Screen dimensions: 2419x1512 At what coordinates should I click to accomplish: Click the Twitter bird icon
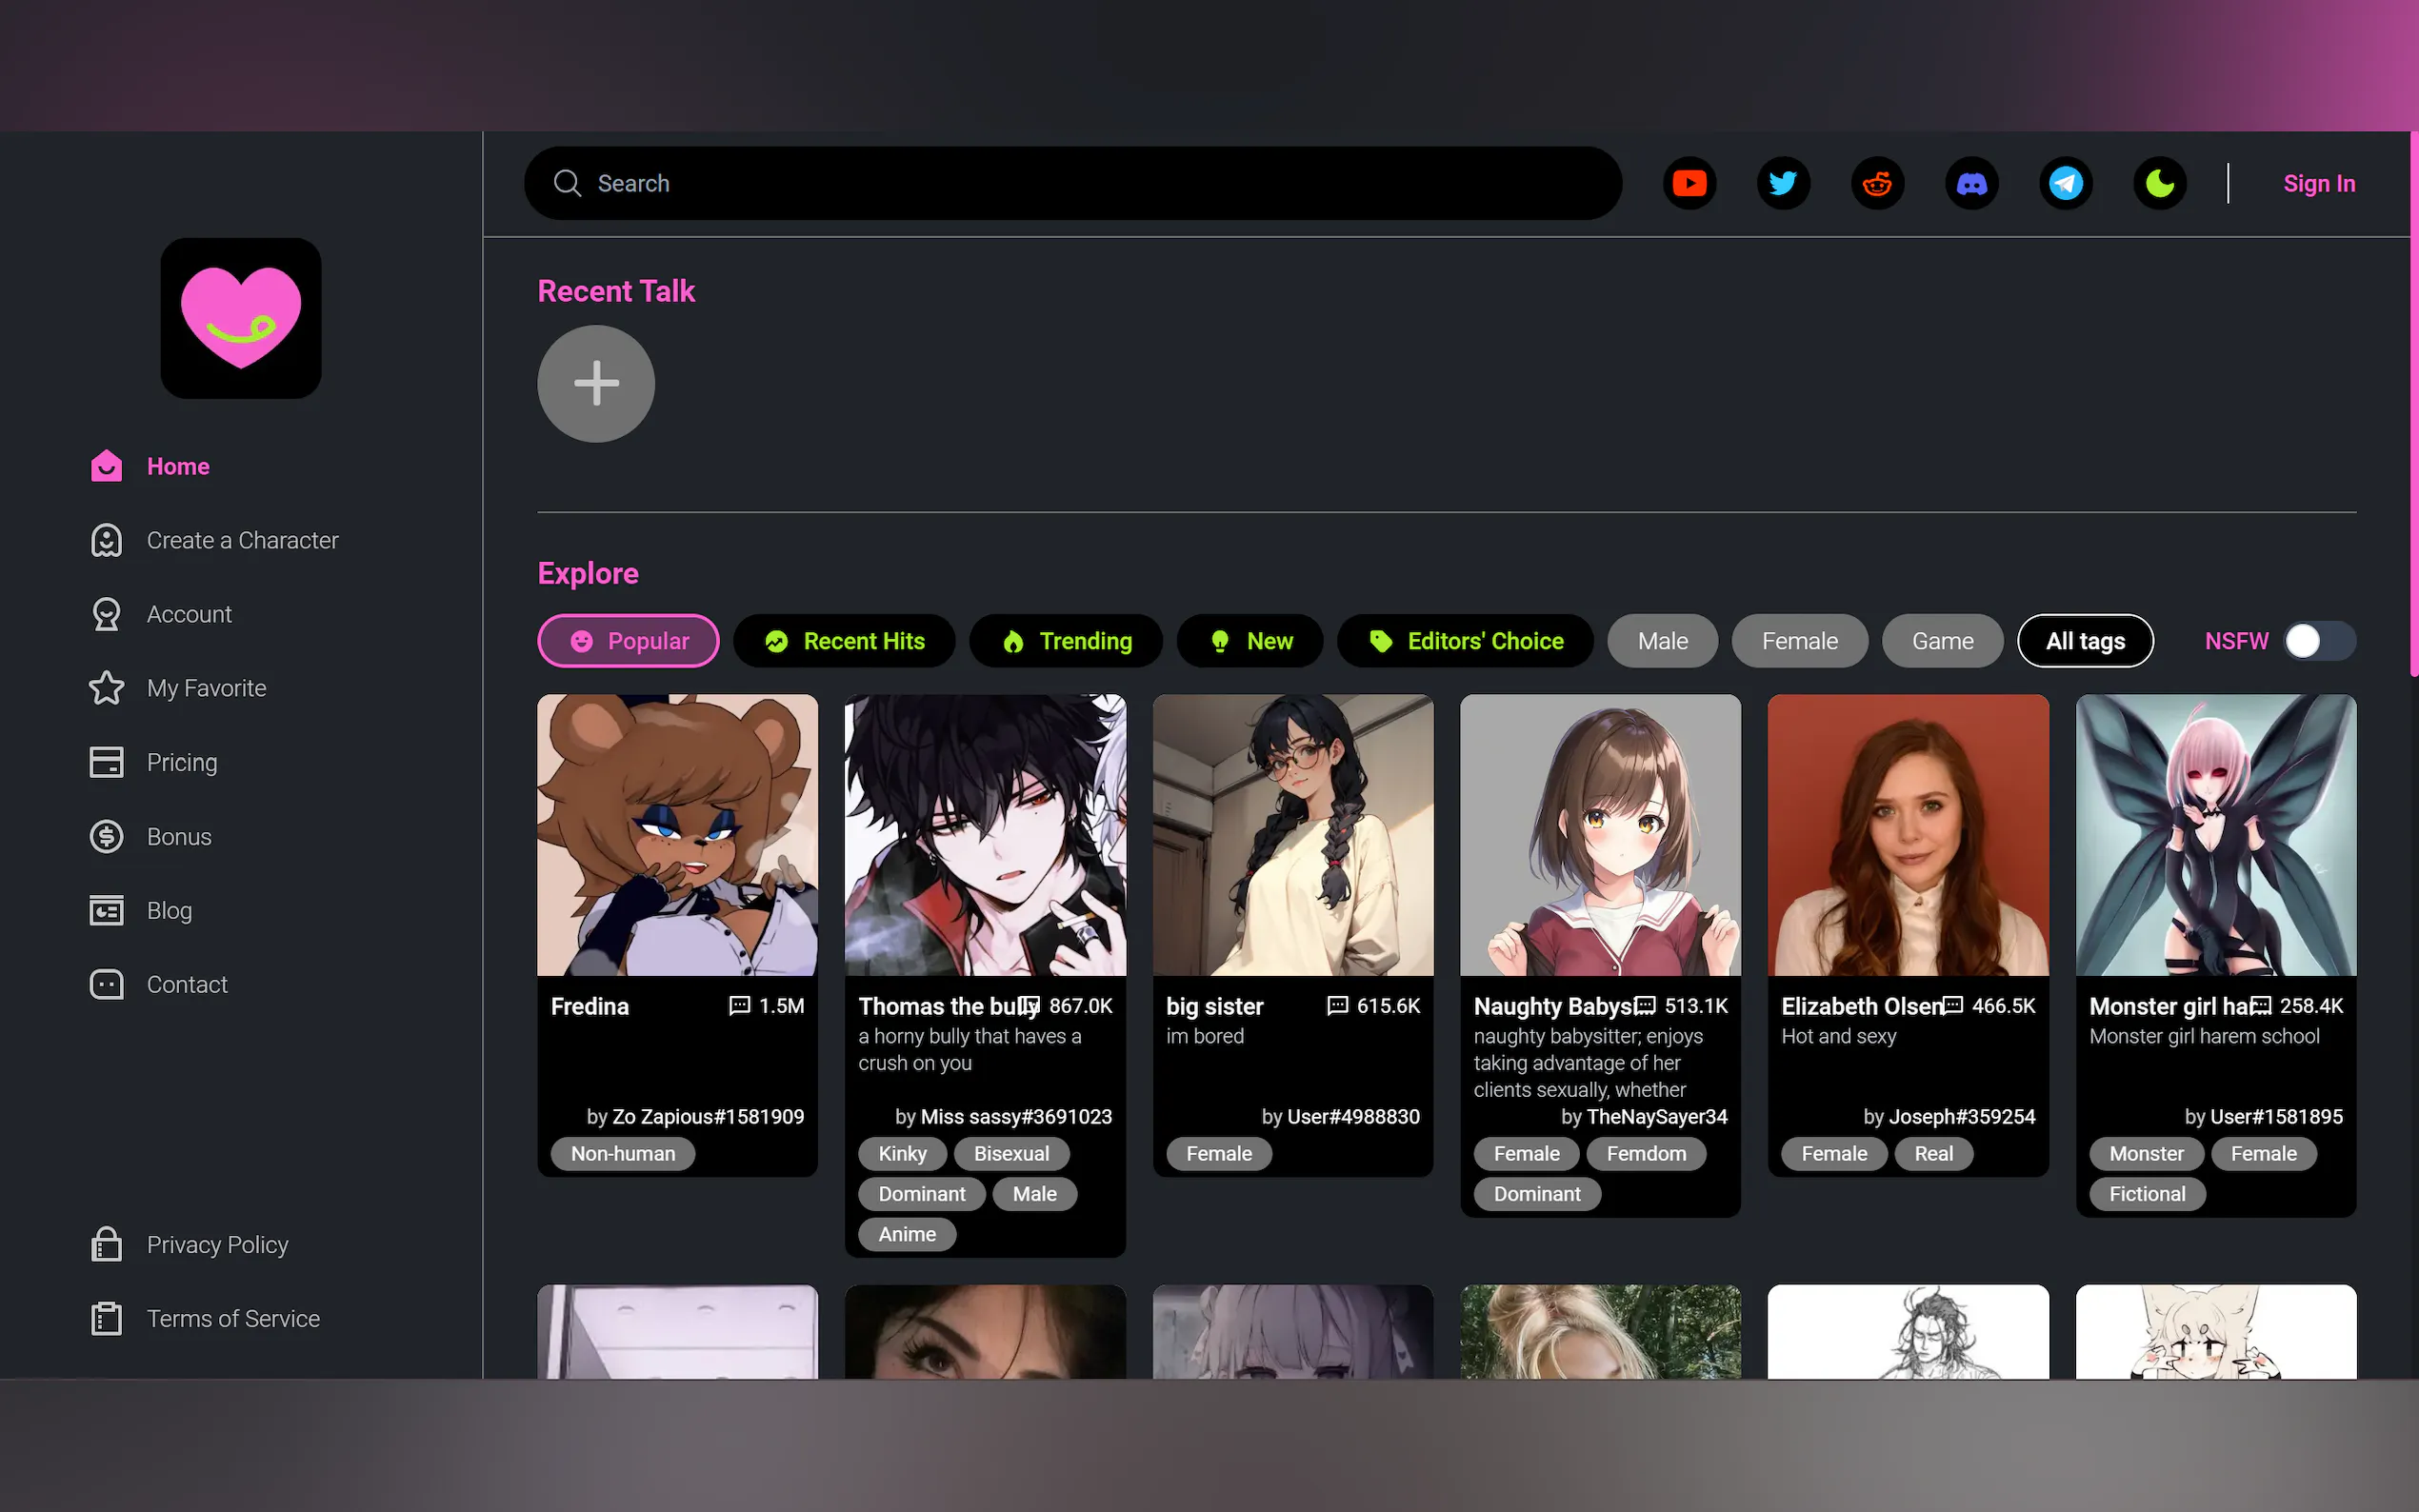click(1783, 184)
